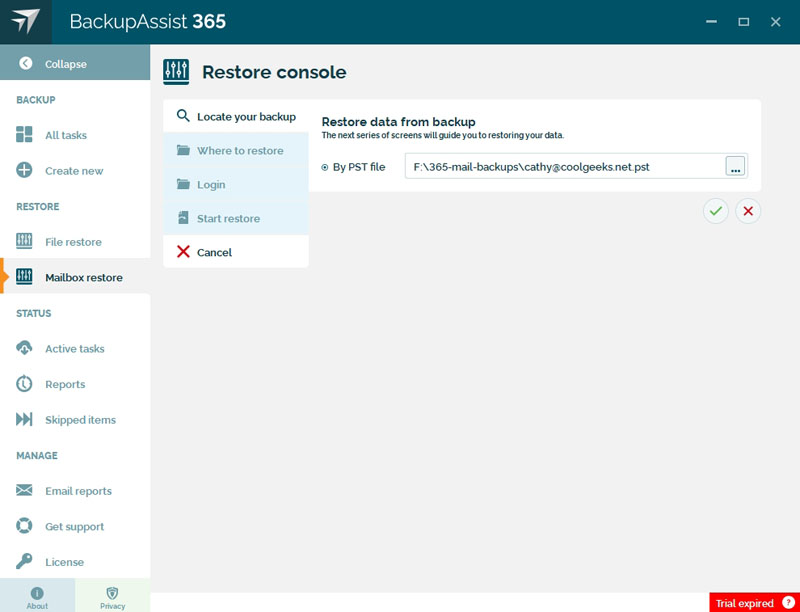This screenshot has height=612, width=800.
Task: Click the Mailbox restore sliders icon
Action: coord(24,277)
